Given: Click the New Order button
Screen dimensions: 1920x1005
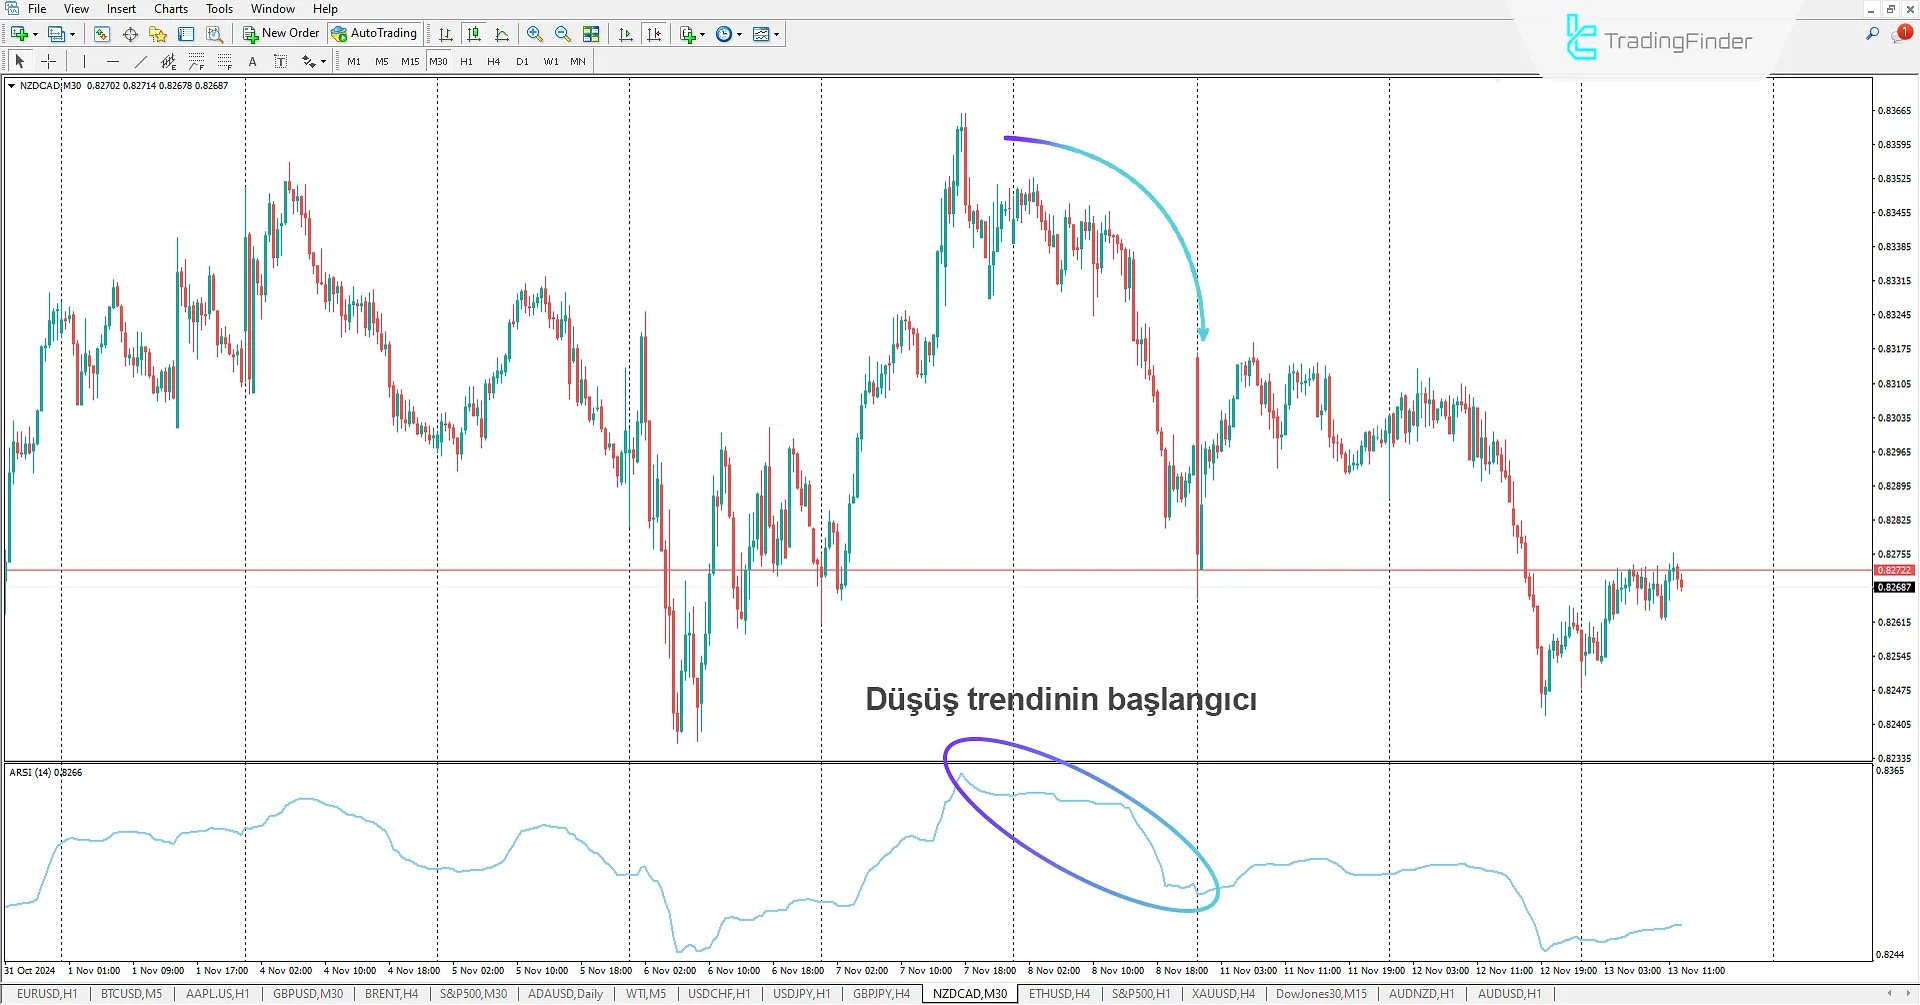Looking at the screenshot, I should pyautogui.click(x=281, y=34).
